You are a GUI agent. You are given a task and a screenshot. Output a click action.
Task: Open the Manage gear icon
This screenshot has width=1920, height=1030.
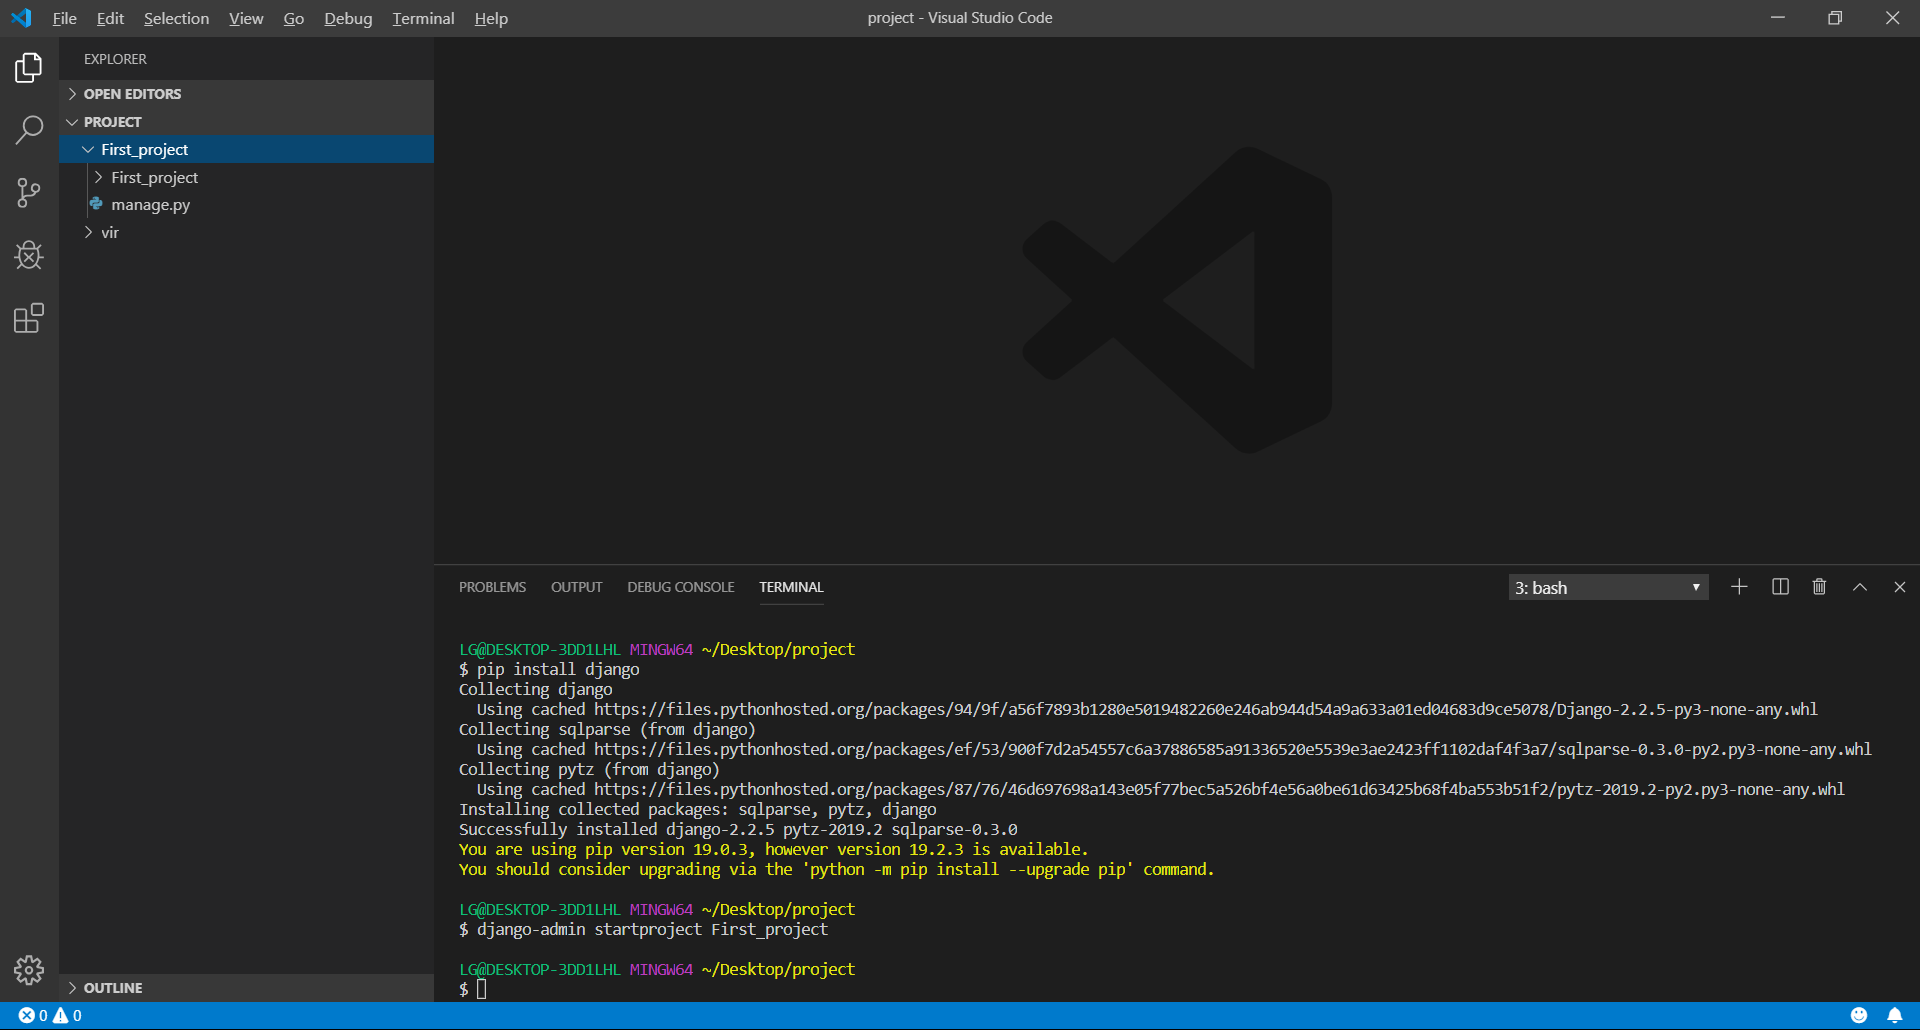(x=29, y=970)
